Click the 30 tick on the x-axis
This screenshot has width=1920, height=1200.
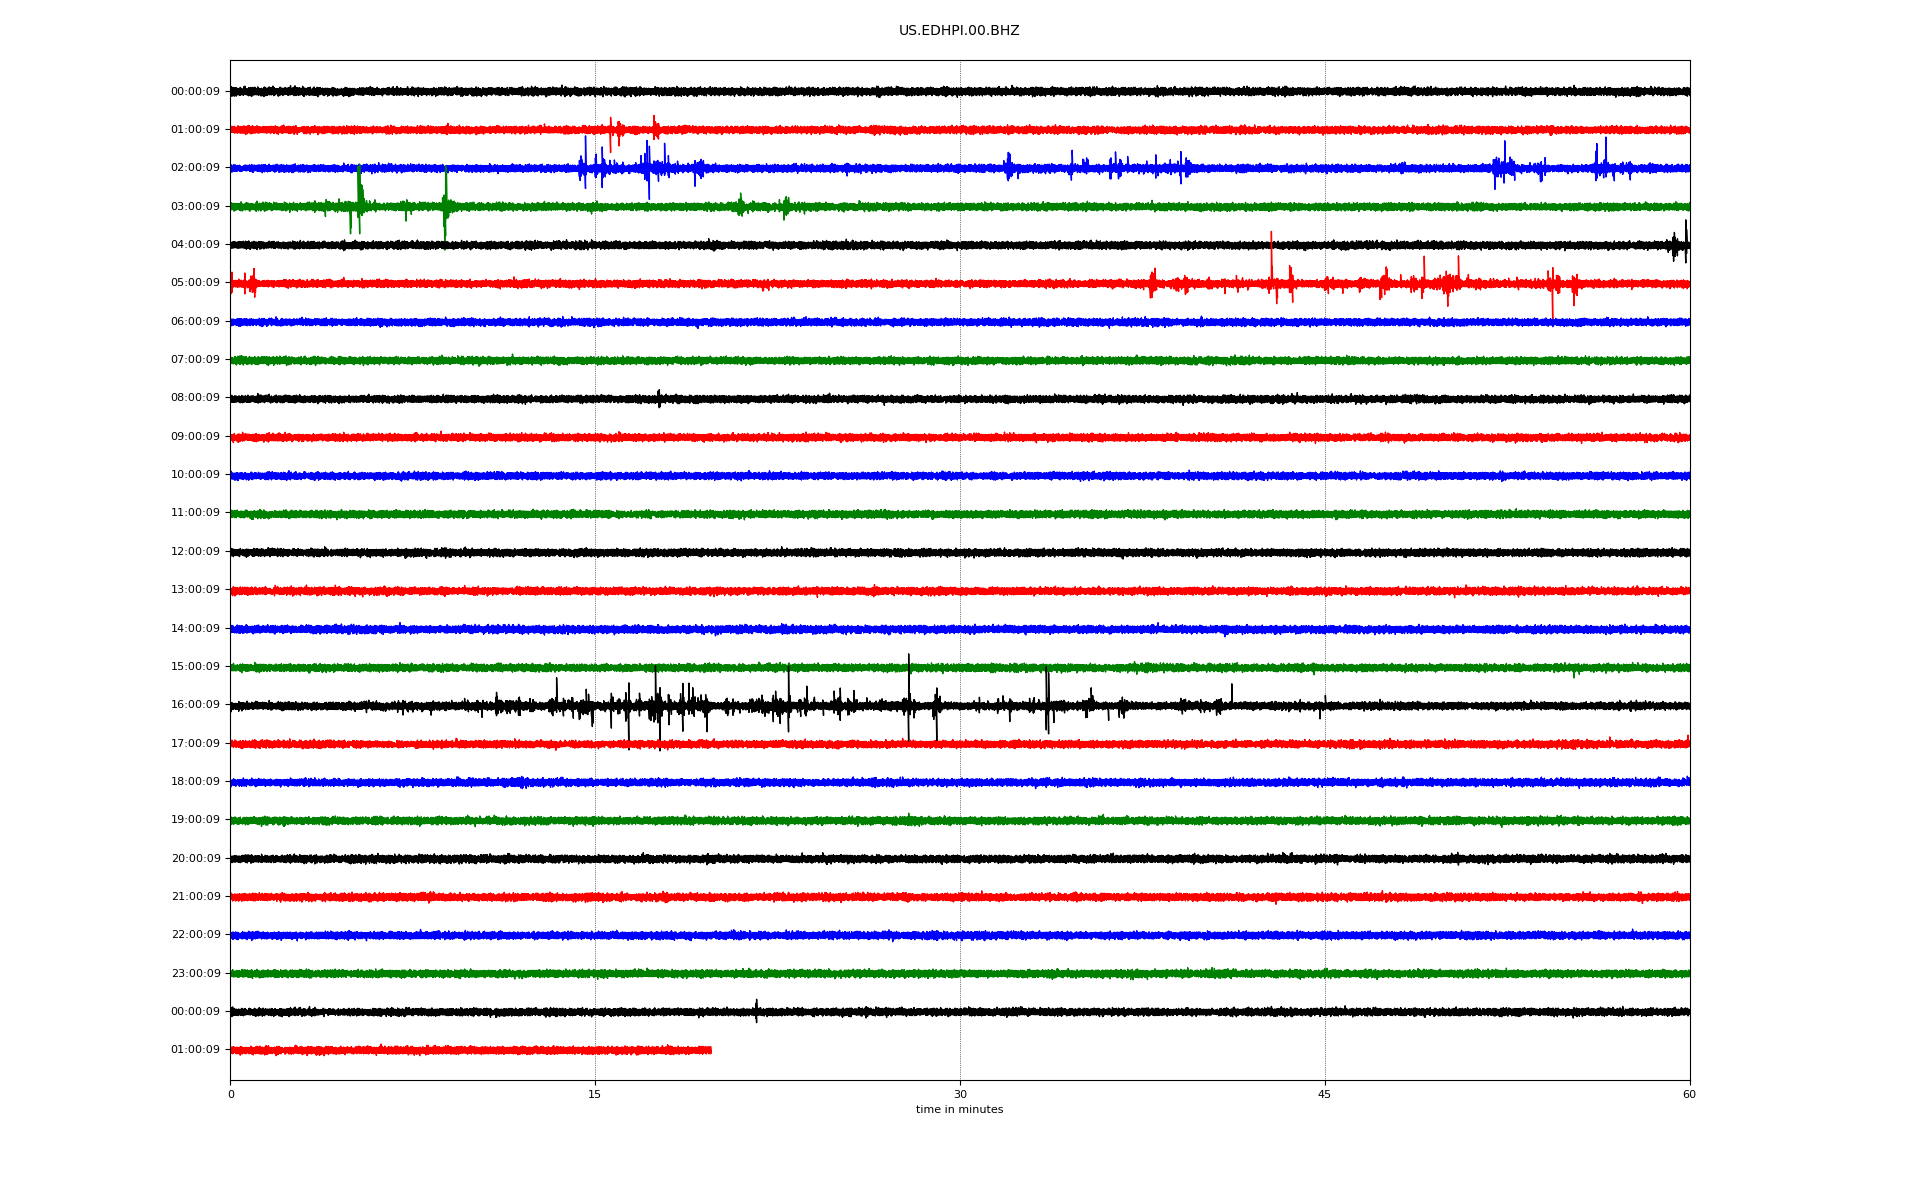[960, 1094]
